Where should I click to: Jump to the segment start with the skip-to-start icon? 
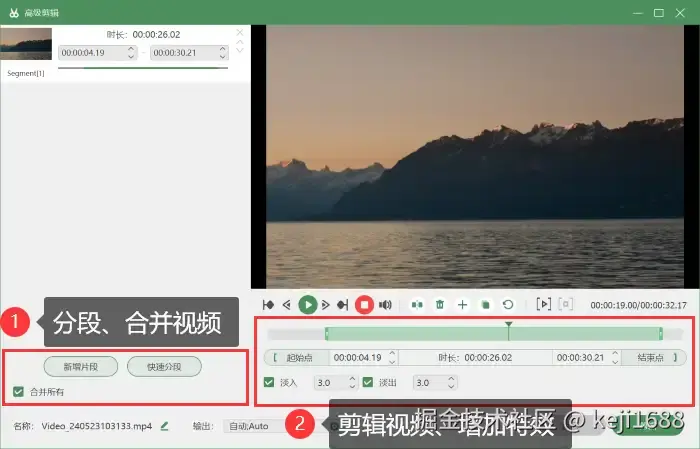click(268, 305)
